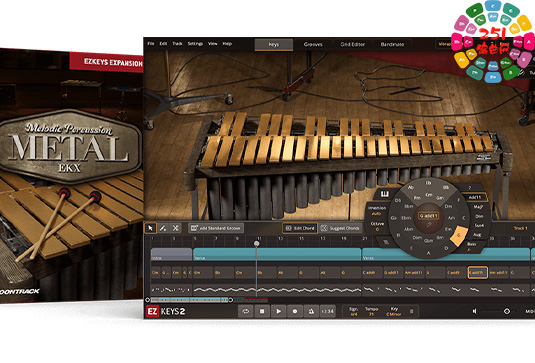Click the EZkeys 2 logo

(166, 311)
